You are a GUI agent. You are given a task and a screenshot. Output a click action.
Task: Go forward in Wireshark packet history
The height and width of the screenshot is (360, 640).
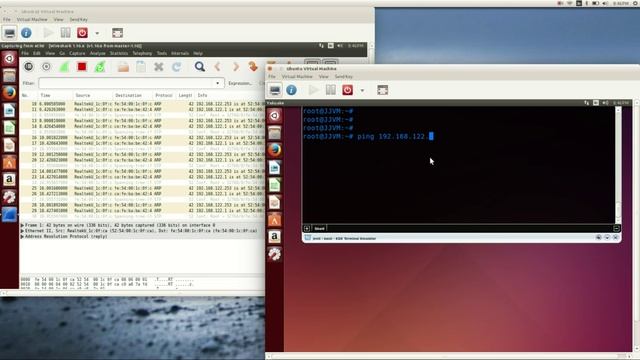coord(236,67)
